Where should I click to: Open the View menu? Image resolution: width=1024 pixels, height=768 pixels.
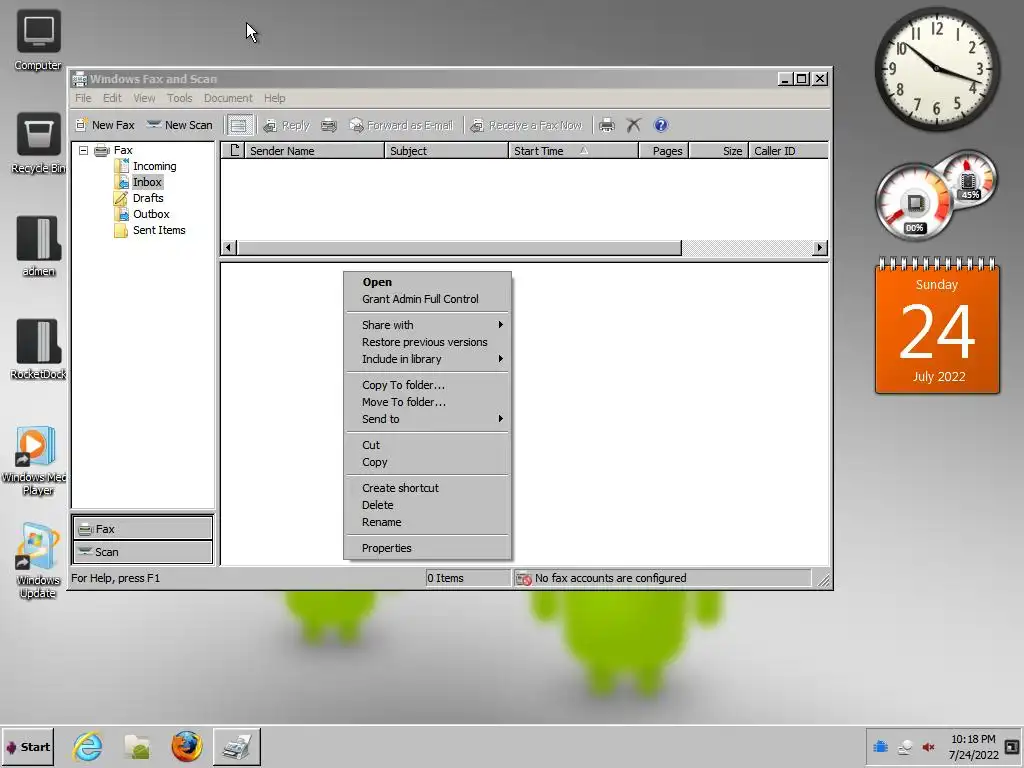[144, 98]
